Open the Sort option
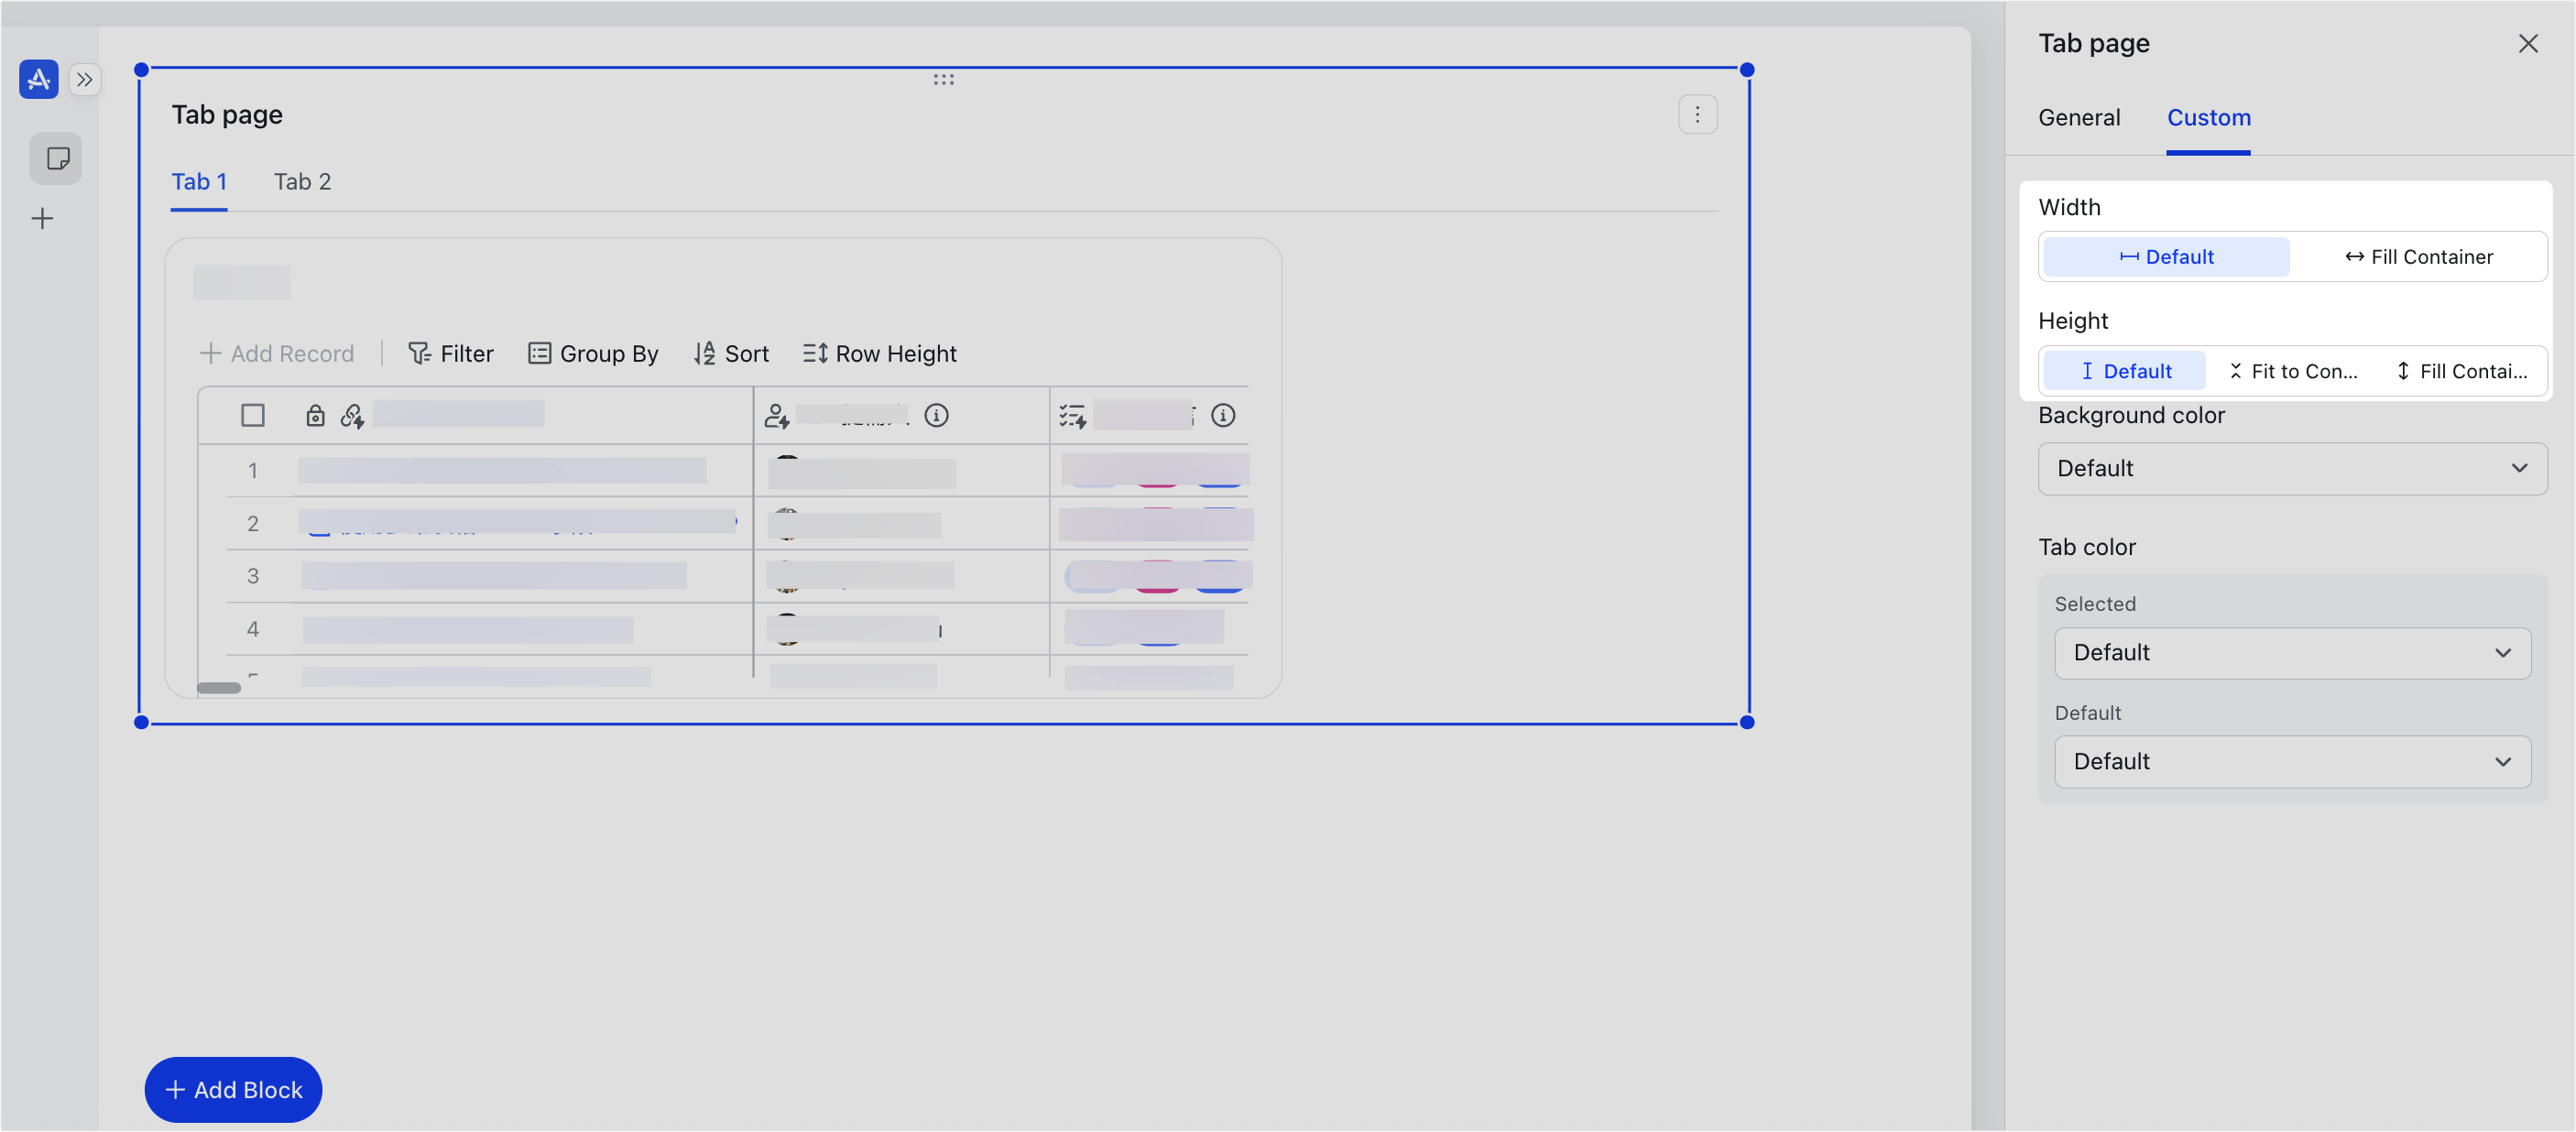 click(x=731, y=353)
